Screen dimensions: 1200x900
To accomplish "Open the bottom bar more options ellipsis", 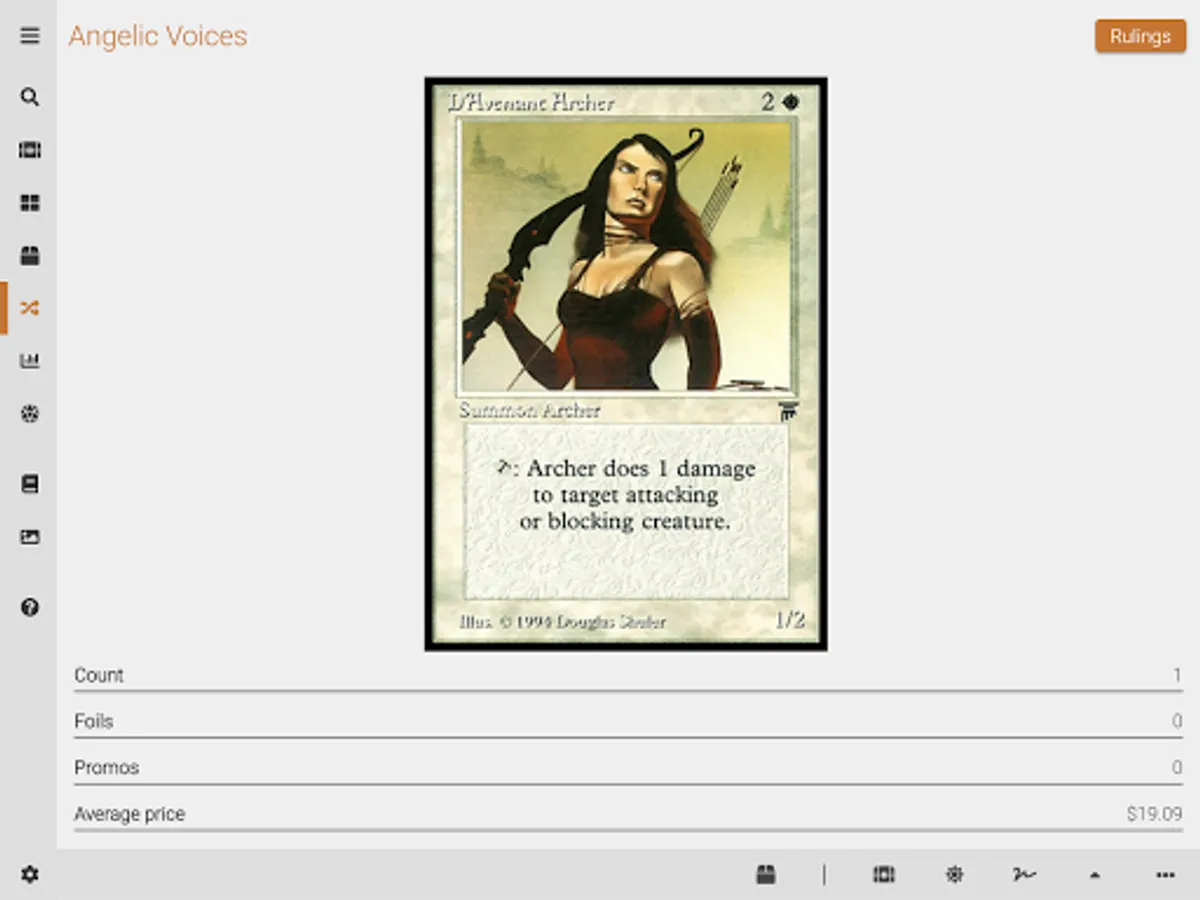I will pos(1165,875).
